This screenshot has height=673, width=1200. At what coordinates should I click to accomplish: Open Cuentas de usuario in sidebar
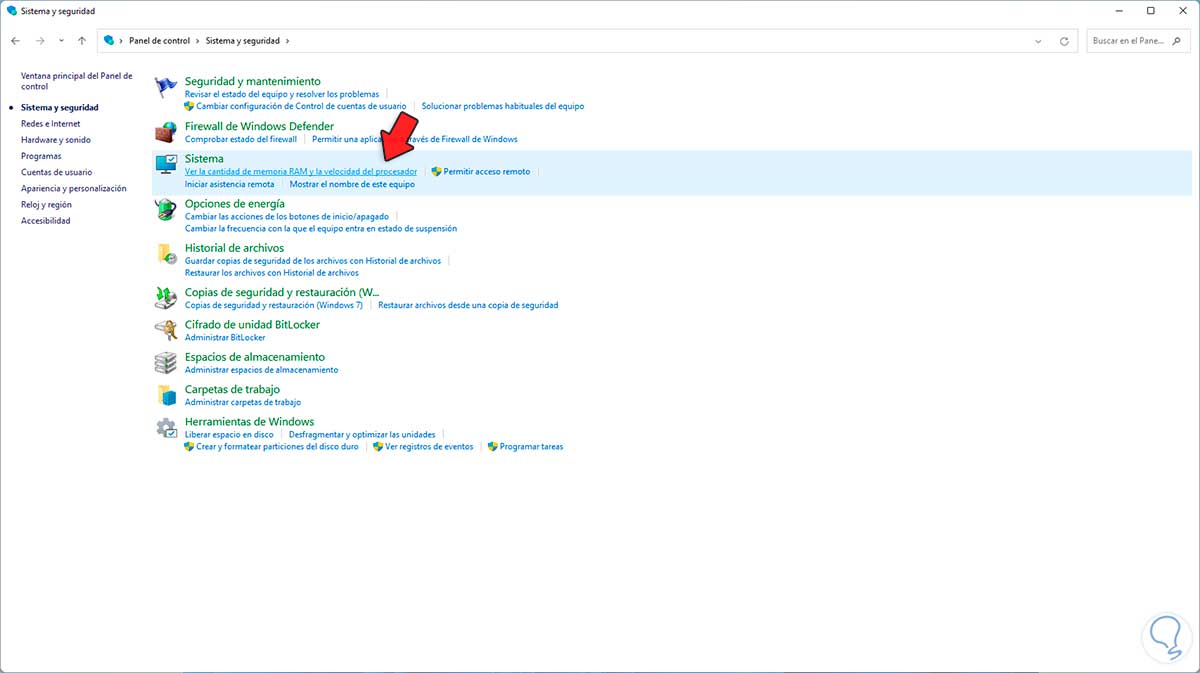[56, 172]
